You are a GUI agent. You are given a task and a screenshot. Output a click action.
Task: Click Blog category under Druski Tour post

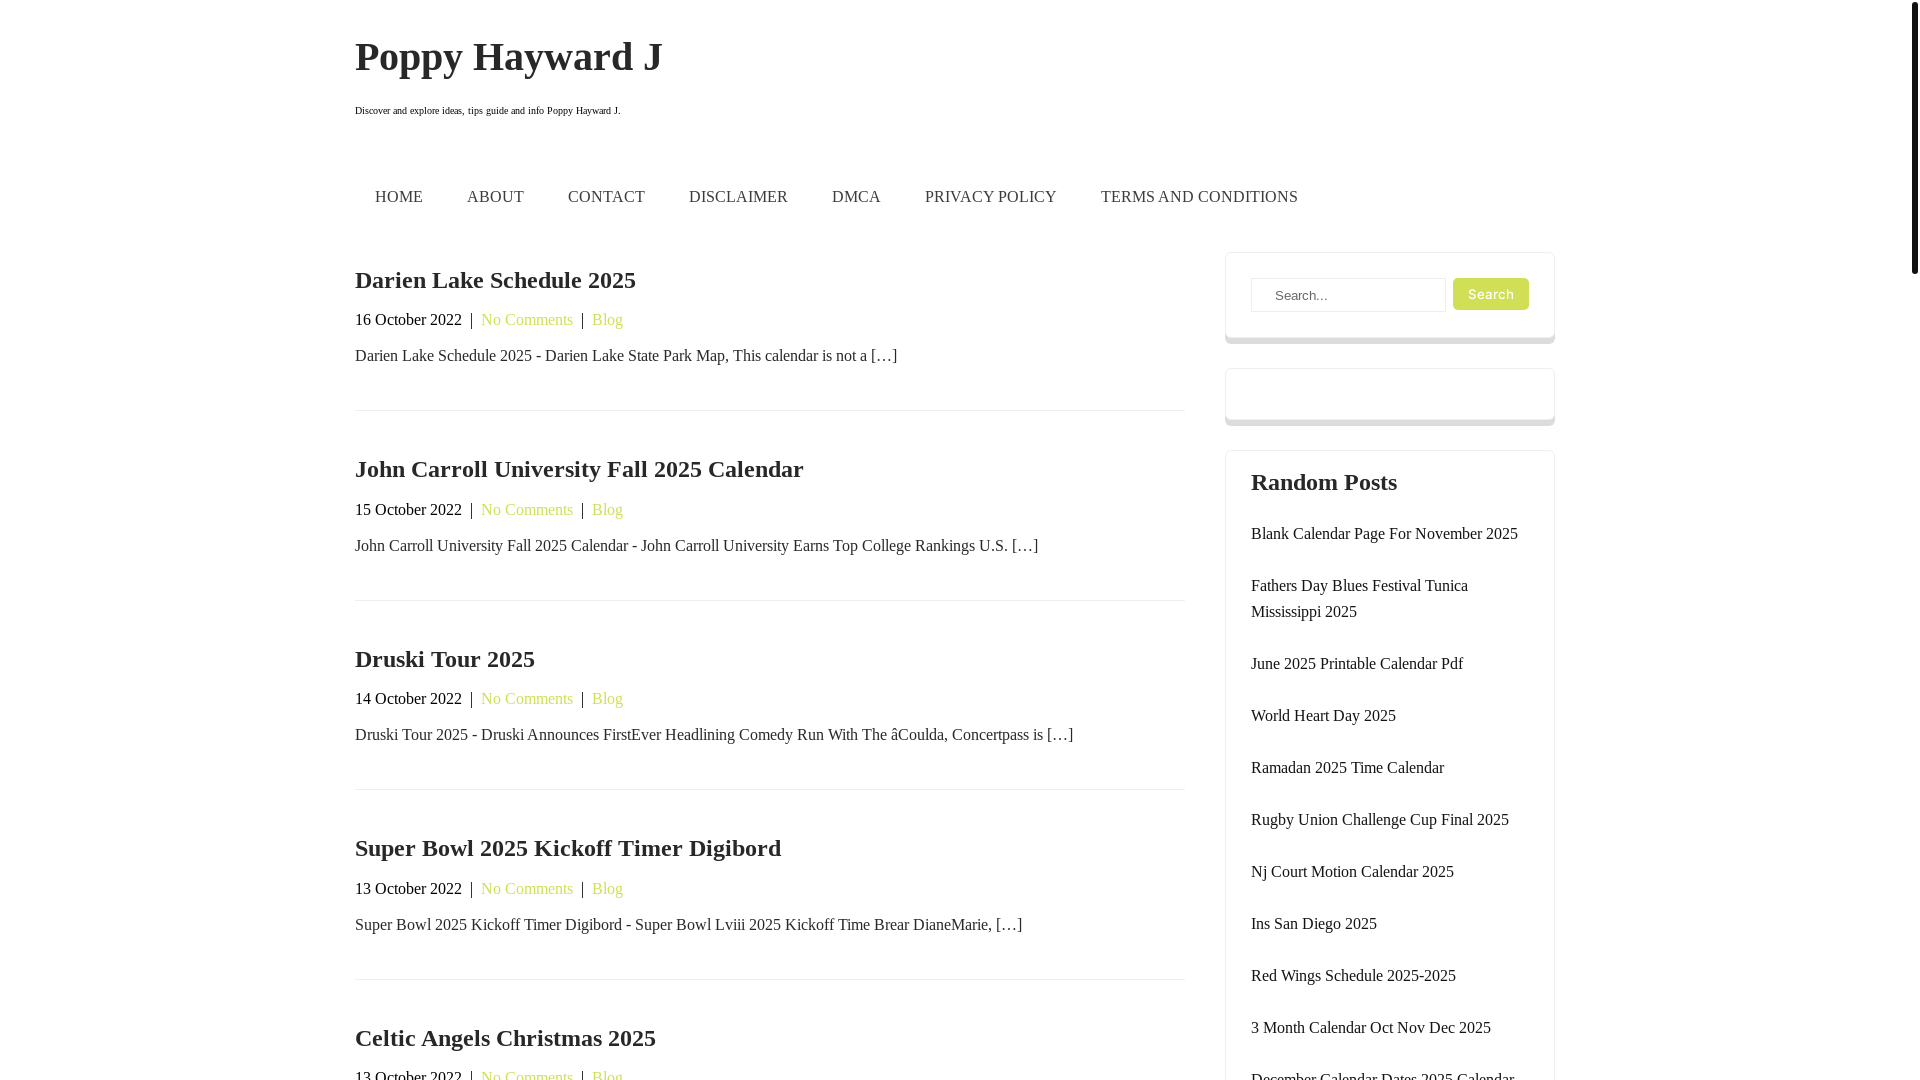point(607,699)
